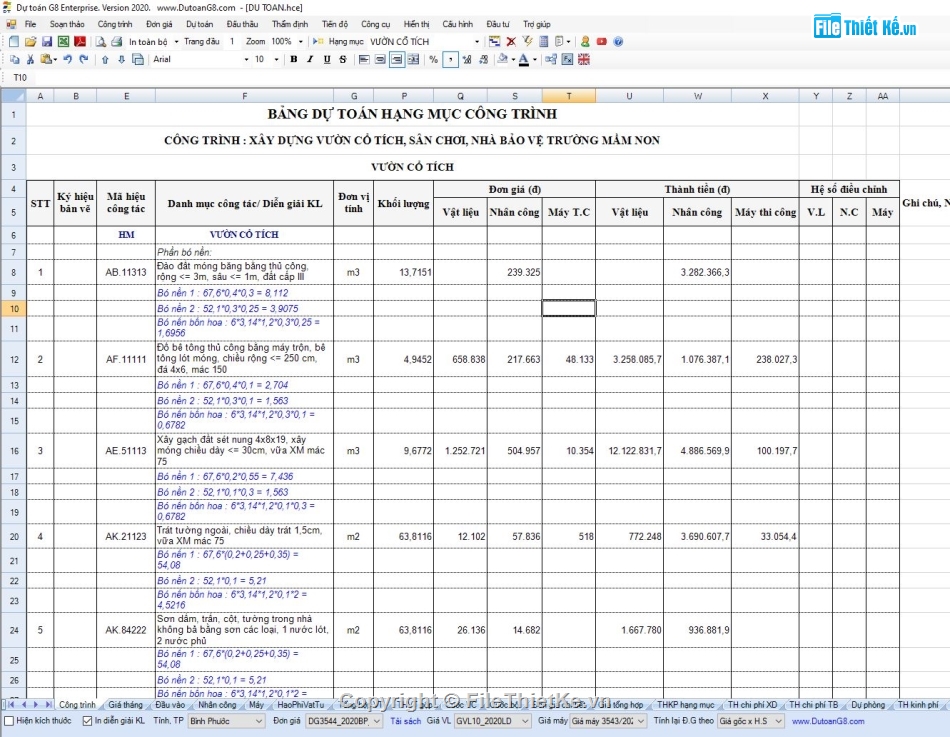
Task: Click the Tải sách link
Action: click(405, 721)
